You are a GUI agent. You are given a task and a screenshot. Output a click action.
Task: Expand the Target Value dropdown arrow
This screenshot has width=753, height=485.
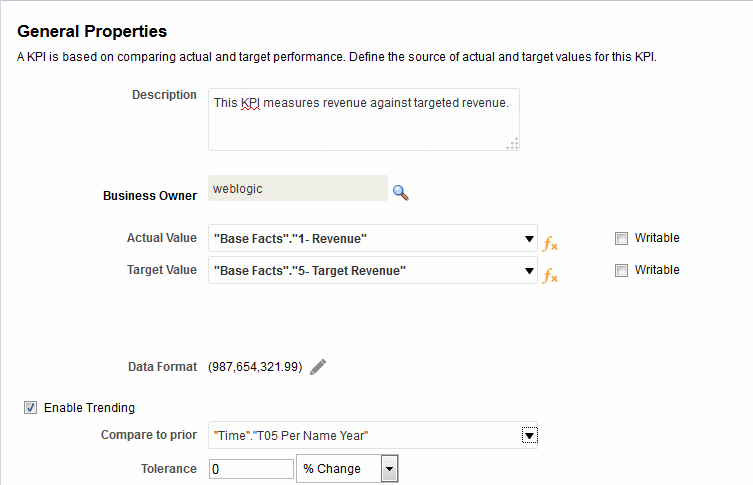pyautogui.click(x=529, y=271)
